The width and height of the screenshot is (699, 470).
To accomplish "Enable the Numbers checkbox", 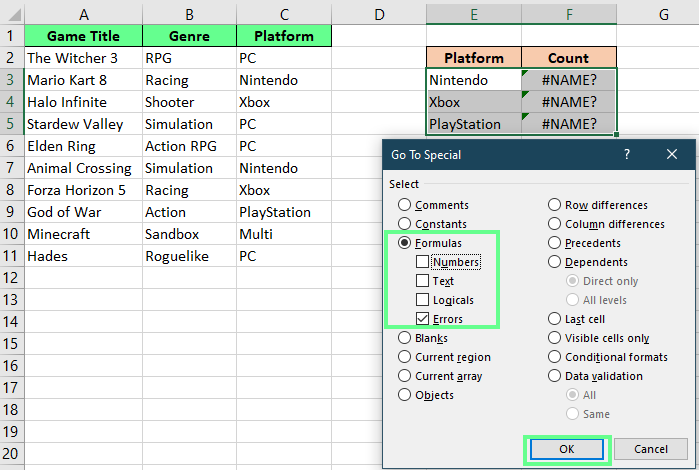I will pyautogui.click(x=423, y=262).
